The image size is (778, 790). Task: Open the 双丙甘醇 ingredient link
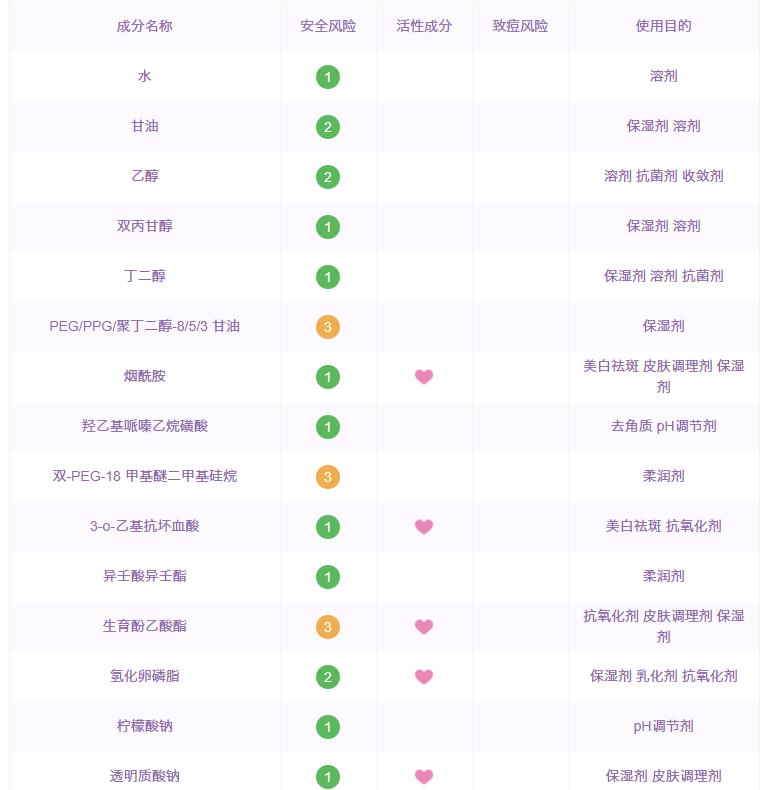pos(145,226)
